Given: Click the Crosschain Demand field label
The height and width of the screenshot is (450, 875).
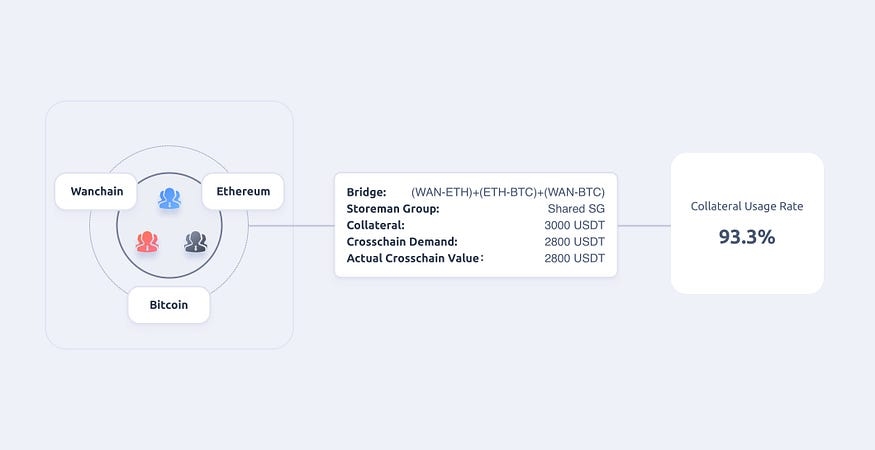Looking at the screenshot, I should click(x=402, y=242).
